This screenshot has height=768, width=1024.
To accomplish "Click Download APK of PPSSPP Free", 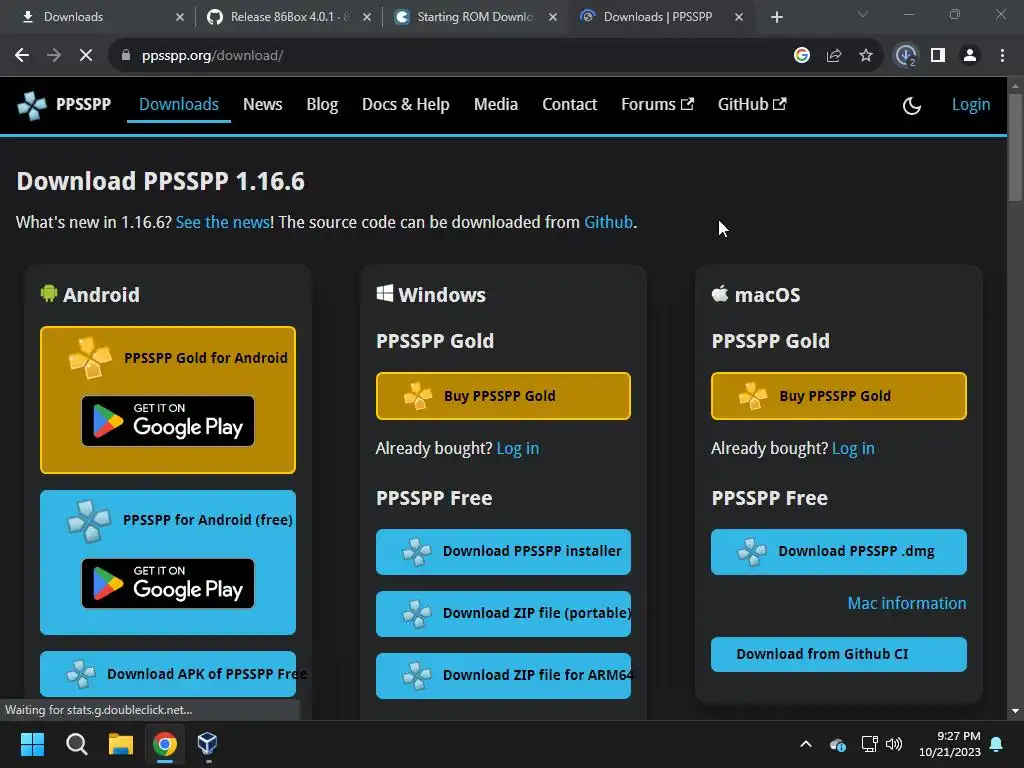I will (x=168, y=674).
